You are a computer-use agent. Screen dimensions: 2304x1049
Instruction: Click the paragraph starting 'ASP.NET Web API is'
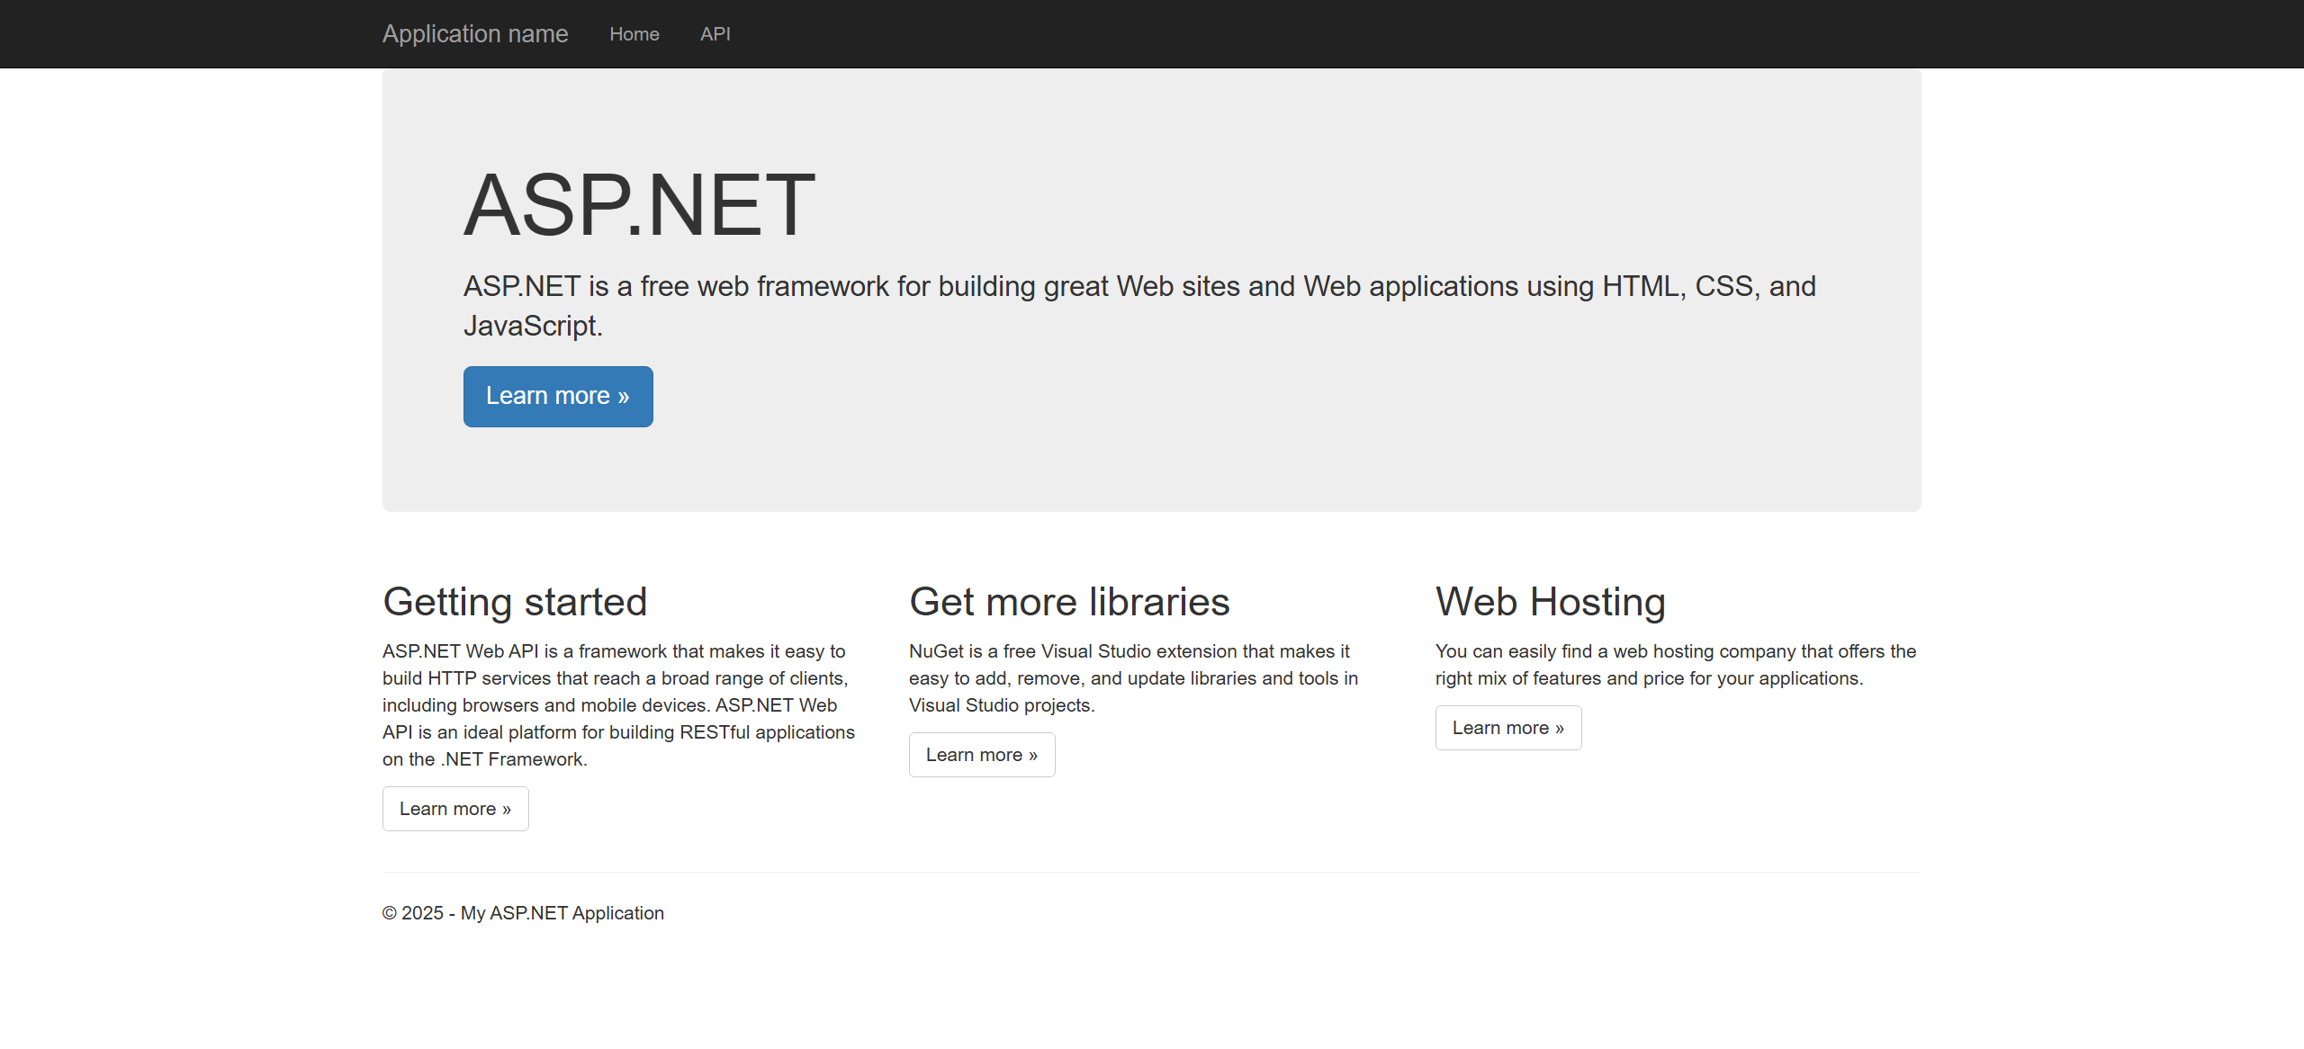[x=619, y=705]
